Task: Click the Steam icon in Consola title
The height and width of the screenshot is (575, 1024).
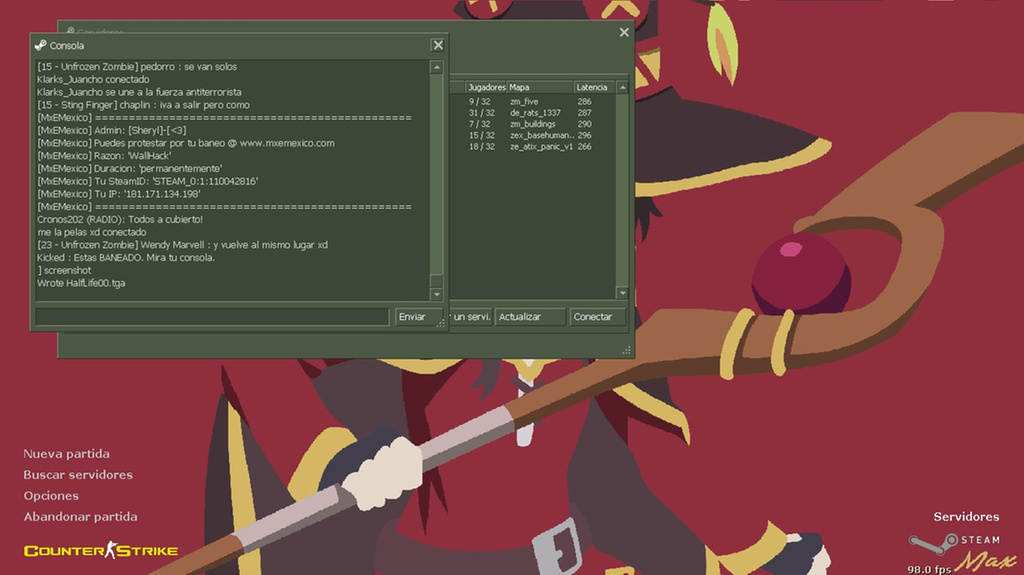Action: (x=40, y=45)
